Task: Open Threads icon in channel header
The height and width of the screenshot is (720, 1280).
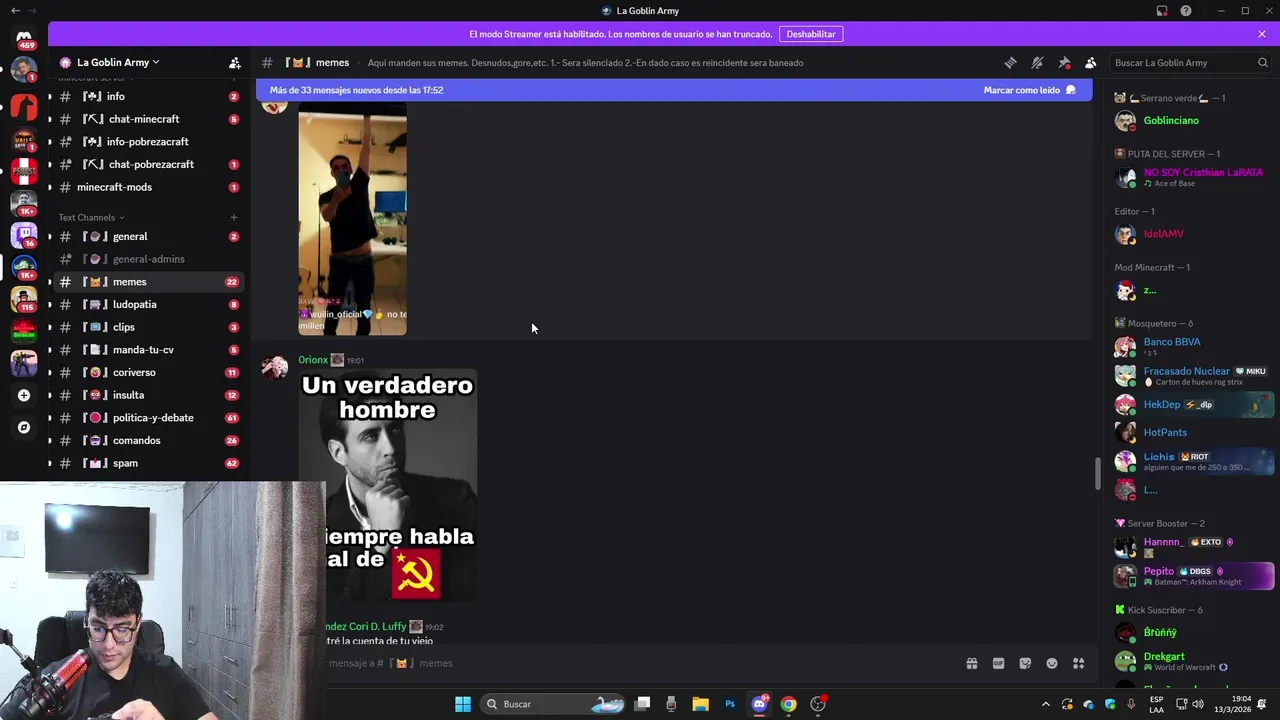Action: point(1010,62)
